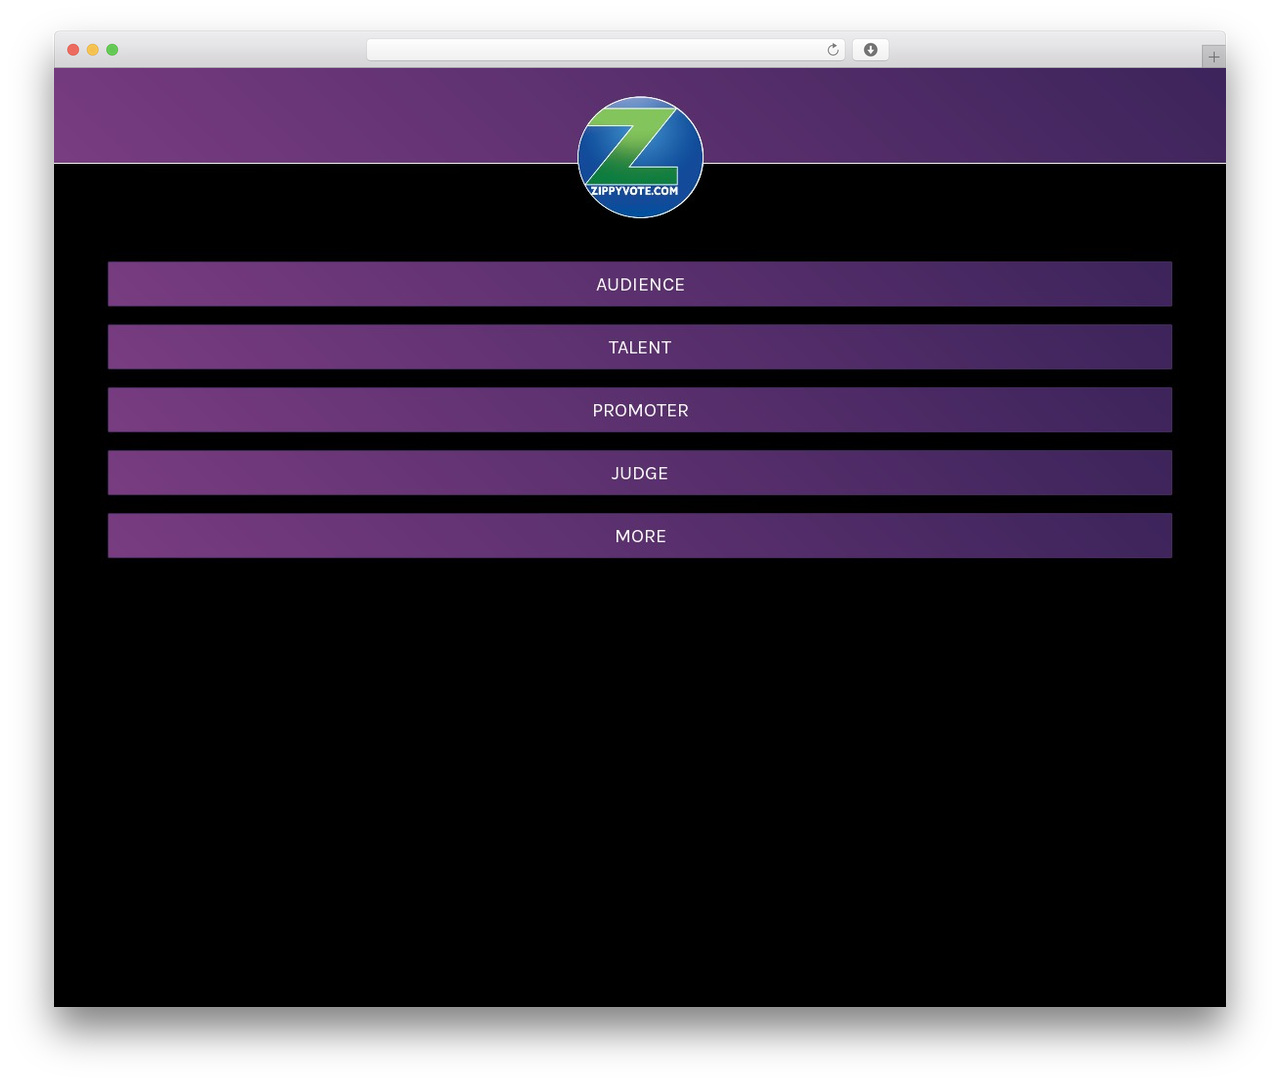Show the MORE menu options
1280x1084 pixels.
point(640,536)
